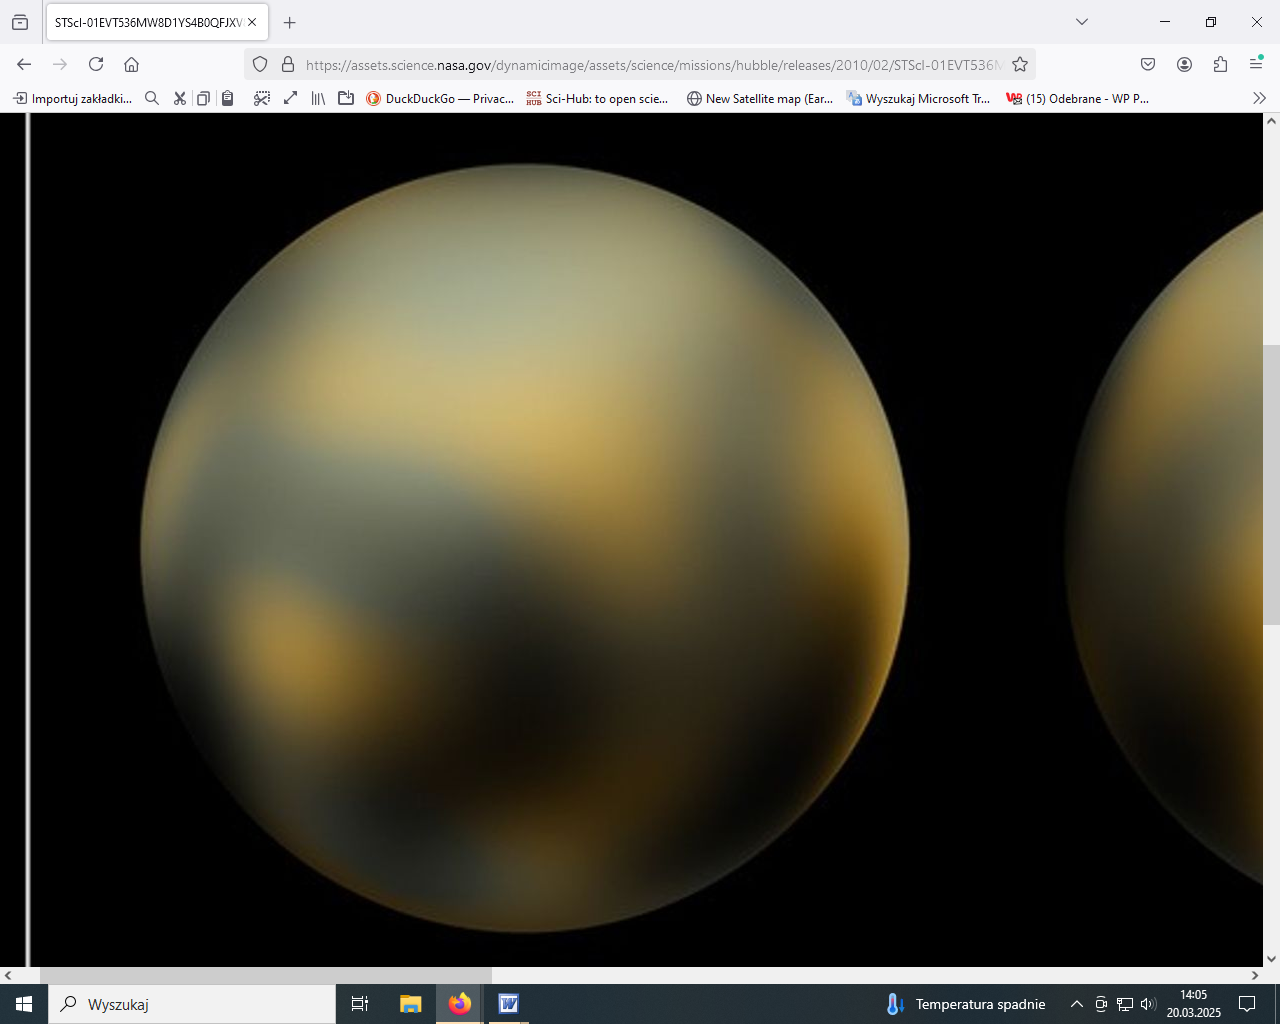Open the Save to Pocket icon
The height and width of the screenshot is (1024, 1280).
click(1148, 64)
